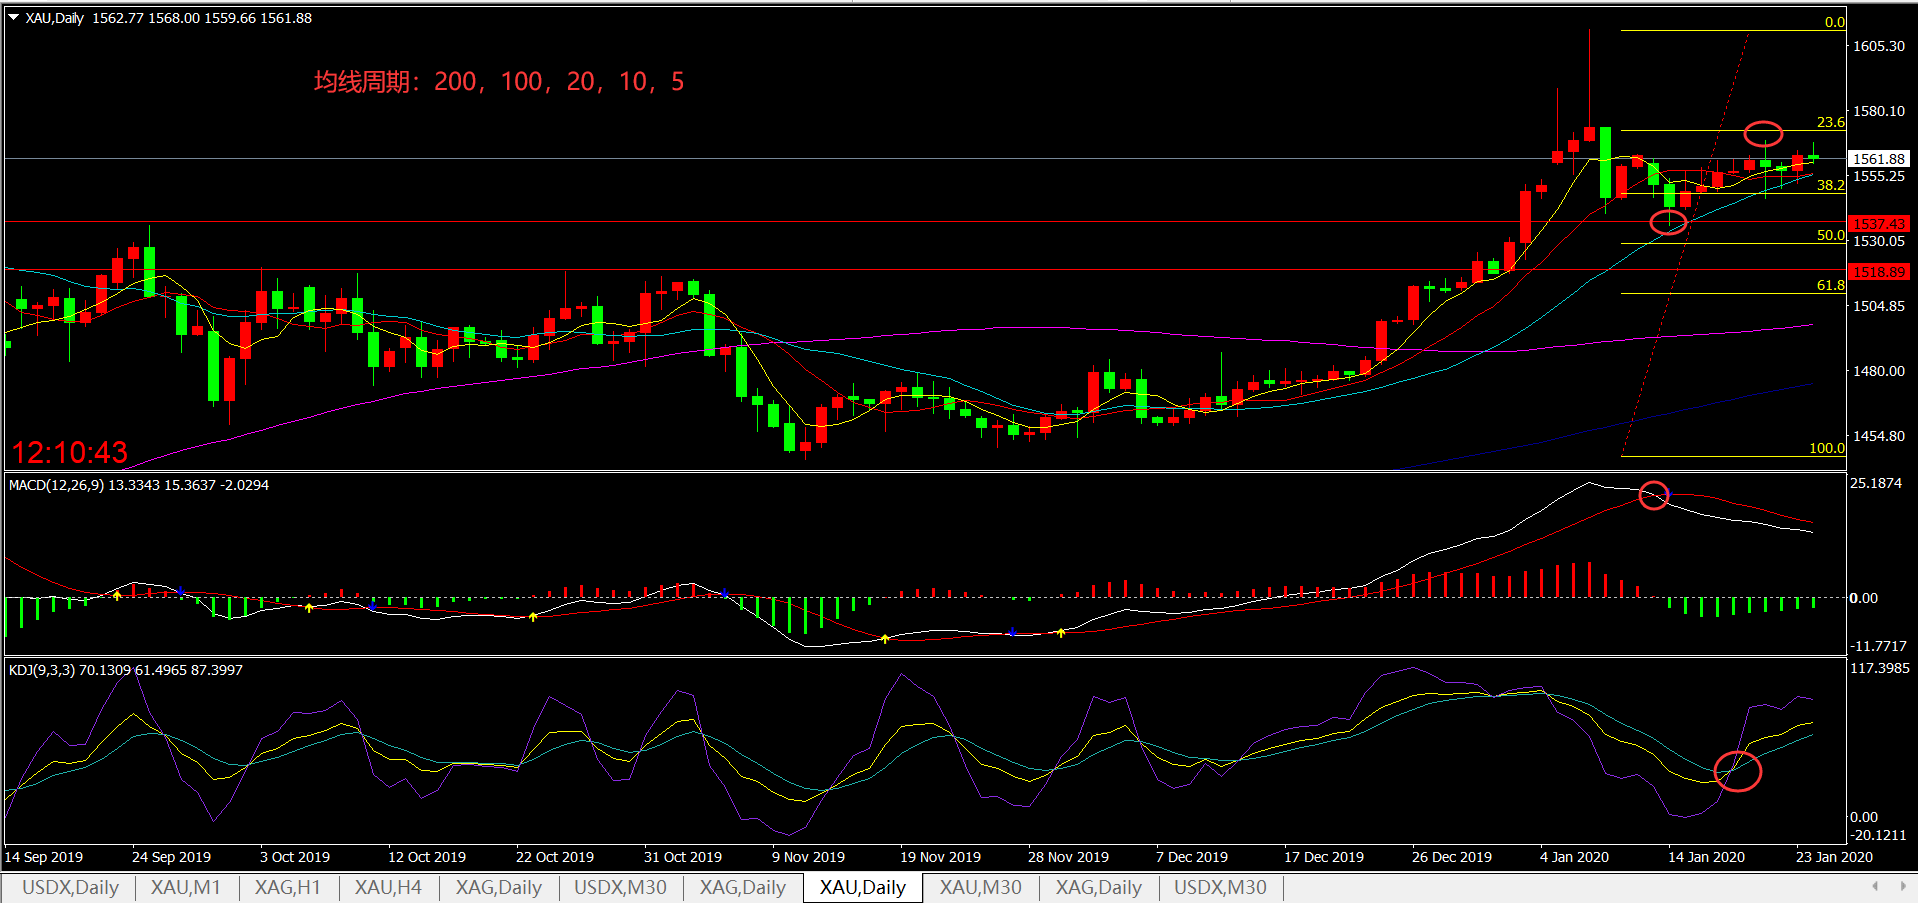The image size is (1918, 903).
Task: Click the red 1518.89 price level label
Action: coord(1879,272)
